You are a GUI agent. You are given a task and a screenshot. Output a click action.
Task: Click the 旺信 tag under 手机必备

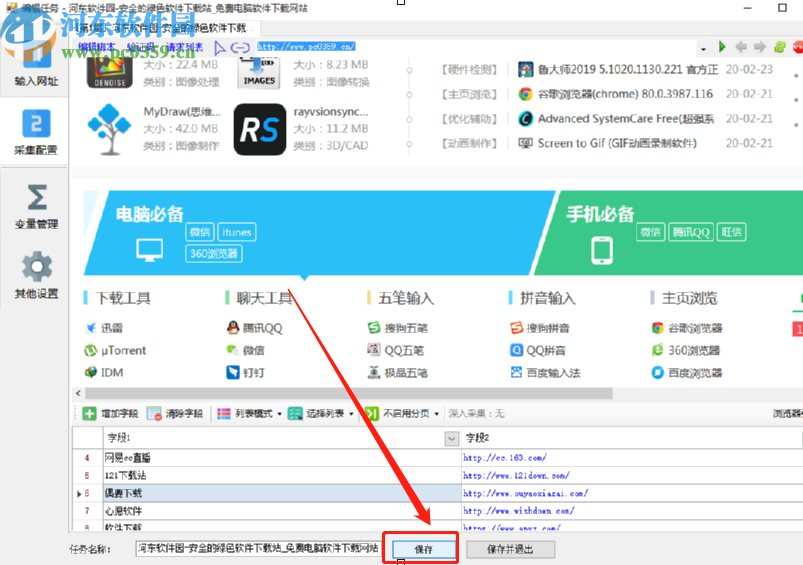[x=731, y=232]
